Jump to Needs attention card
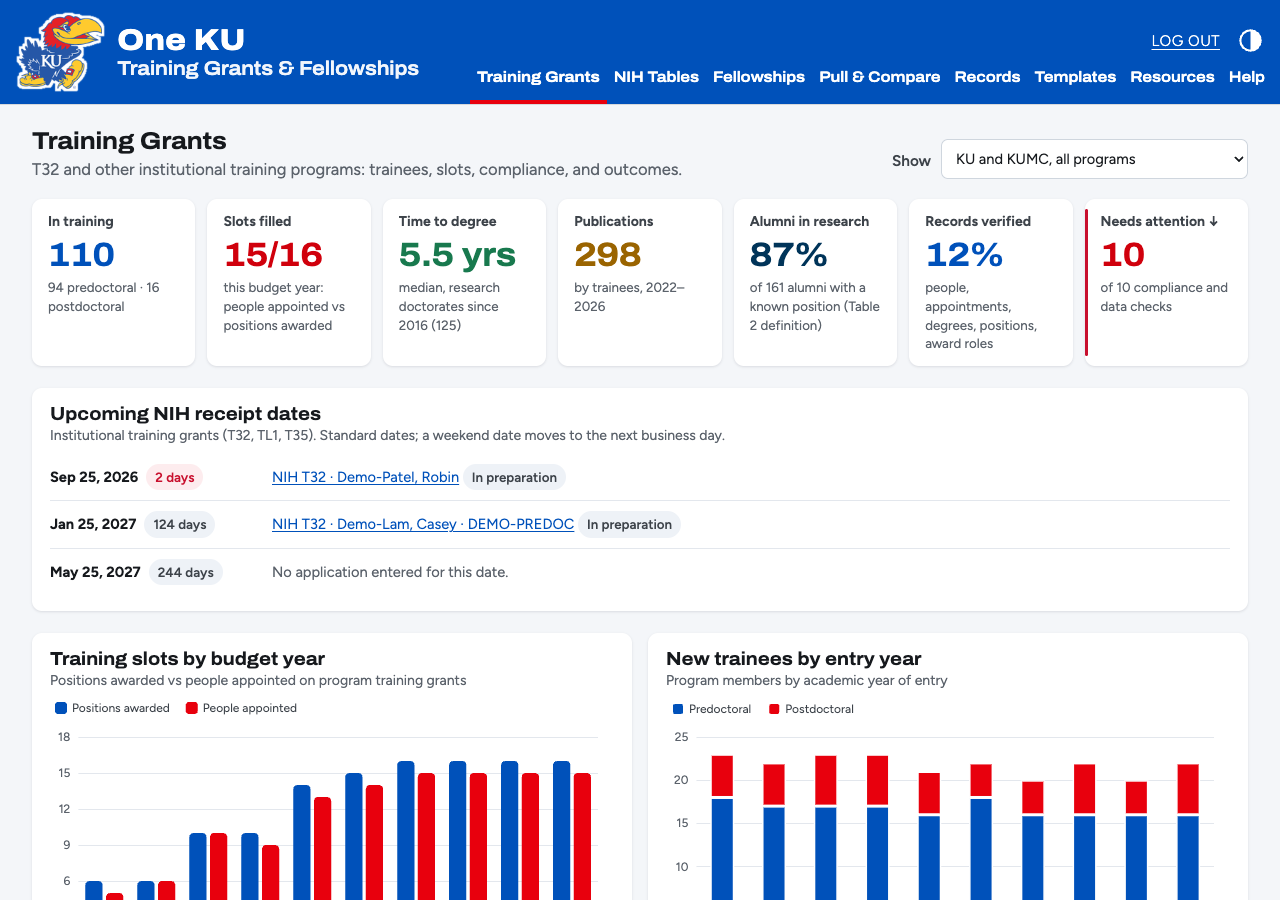This screenshot has width=1280, height=900. tap(1166, 282)
